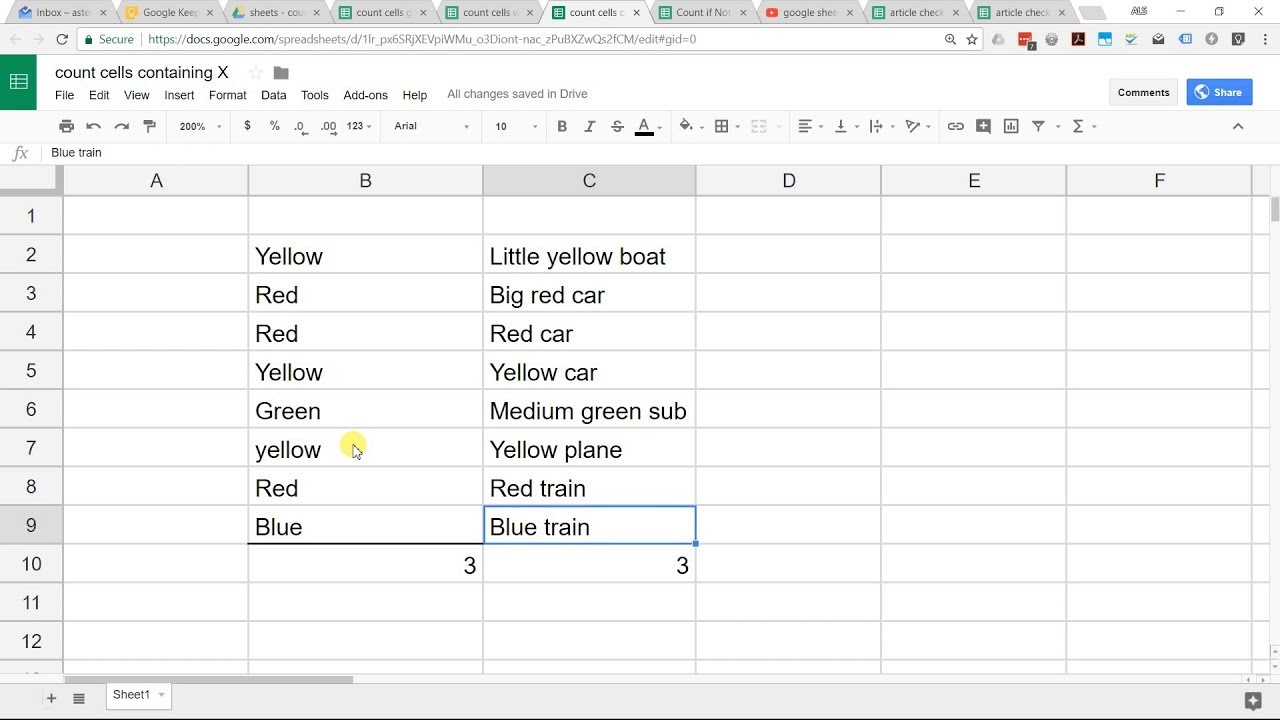
Task: Go to Sheets home via green logo
Action: pos(19,82)
